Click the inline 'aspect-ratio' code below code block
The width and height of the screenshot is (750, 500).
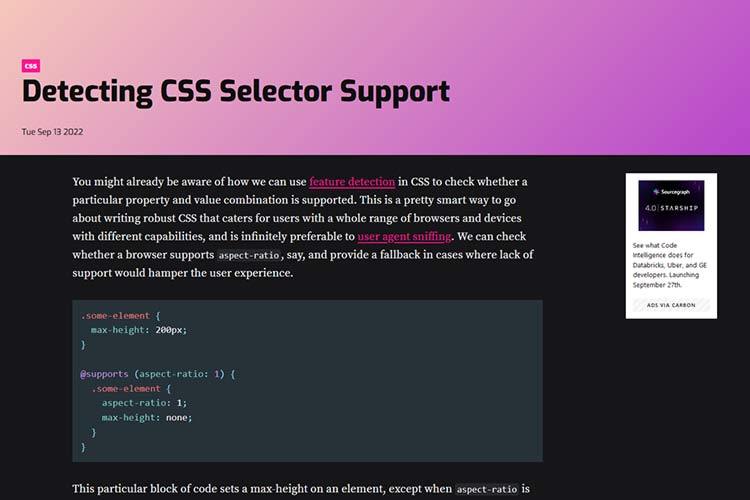(x=487, y=490)
